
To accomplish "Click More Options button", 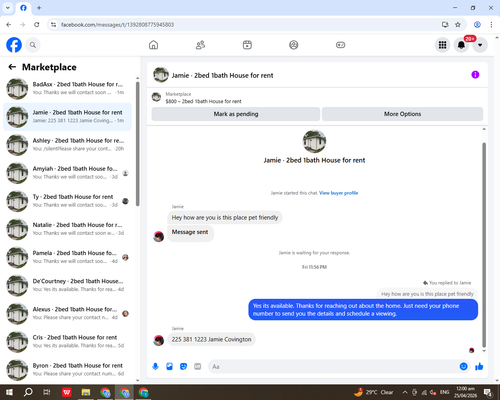I will (x=402, y=114).
